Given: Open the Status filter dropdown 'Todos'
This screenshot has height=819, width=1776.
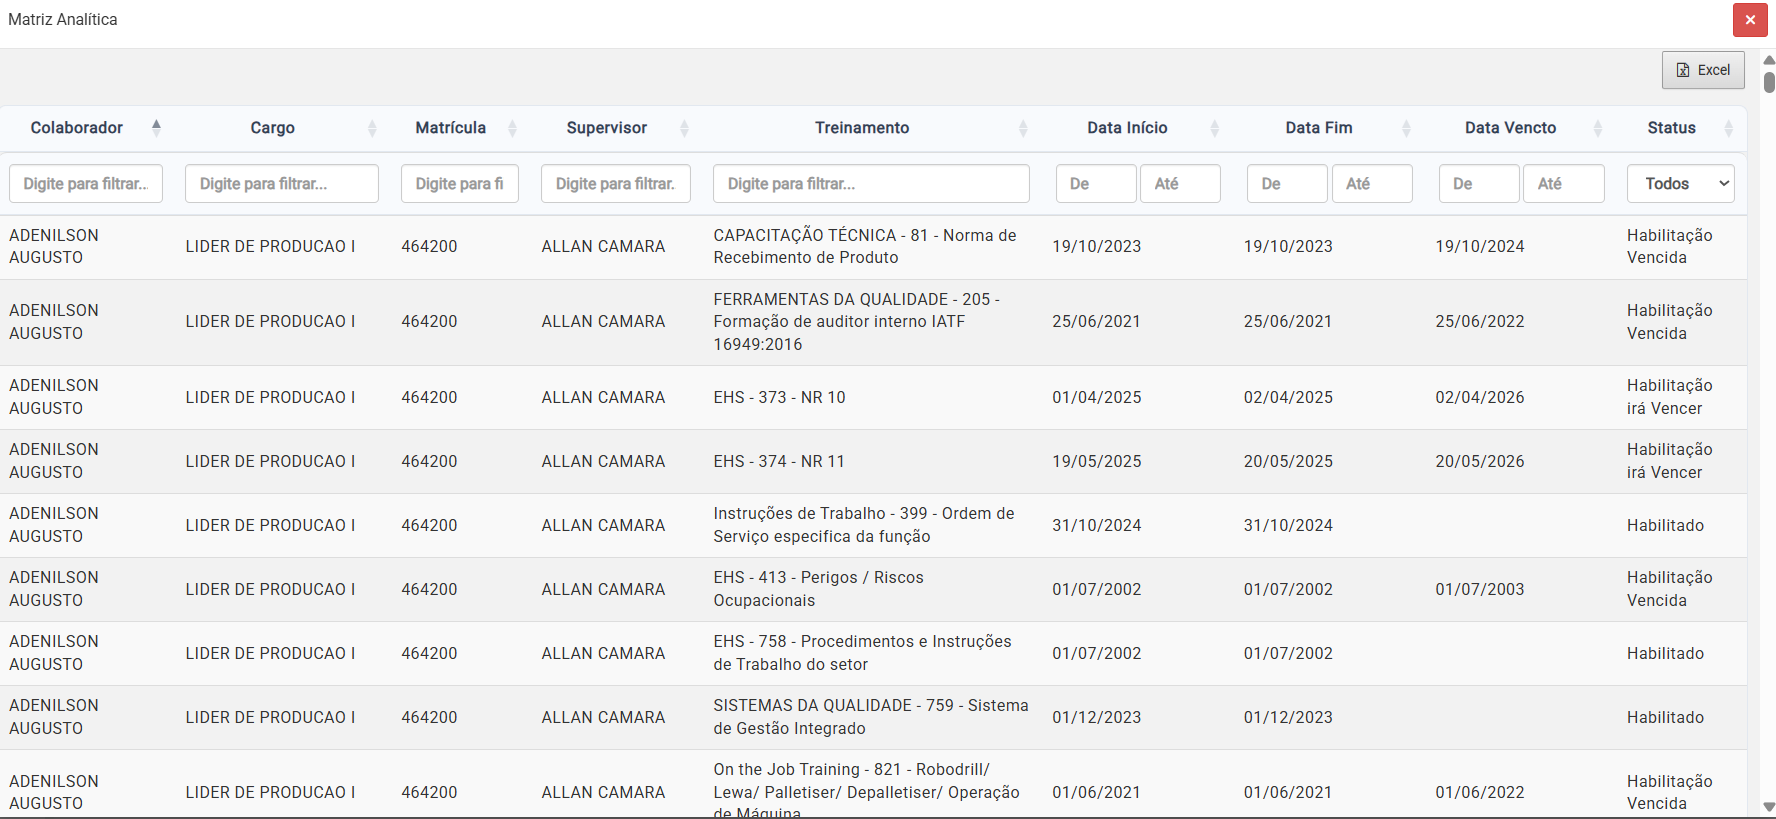Looking at the screenshot, I should click(1680, 184).
